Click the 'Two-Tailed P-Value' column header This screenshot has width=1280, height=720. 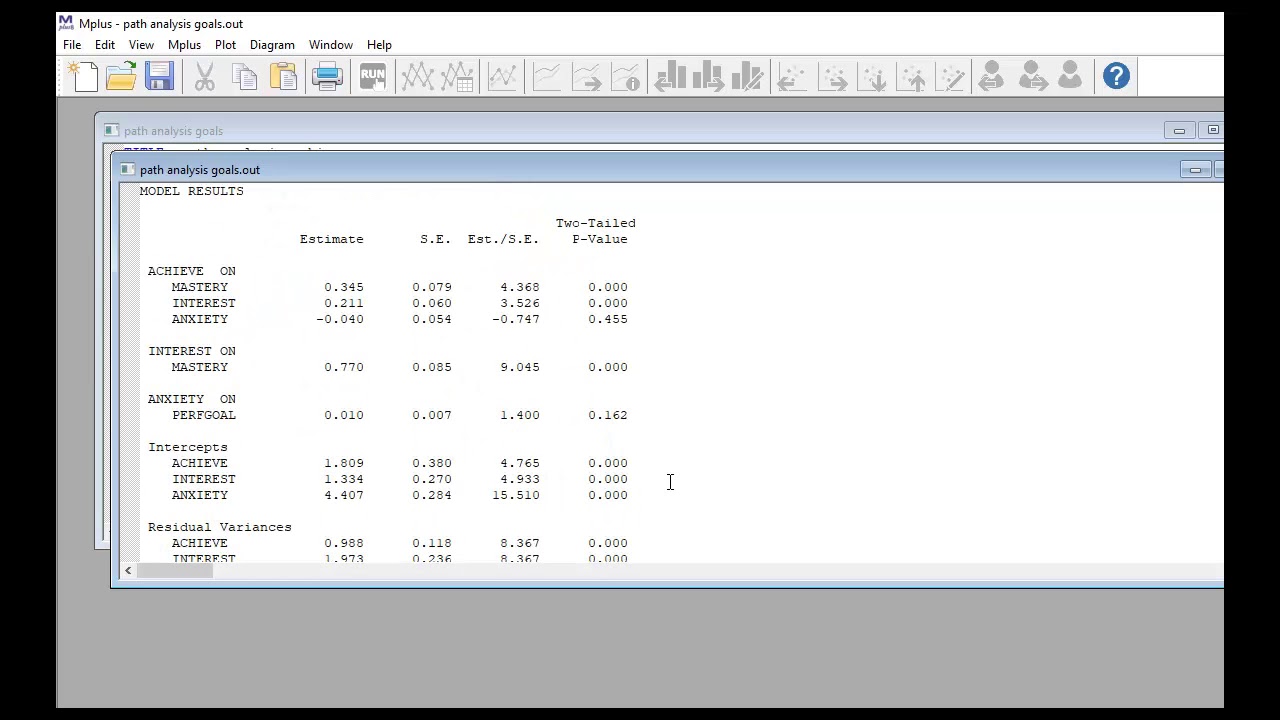point(596,231)
